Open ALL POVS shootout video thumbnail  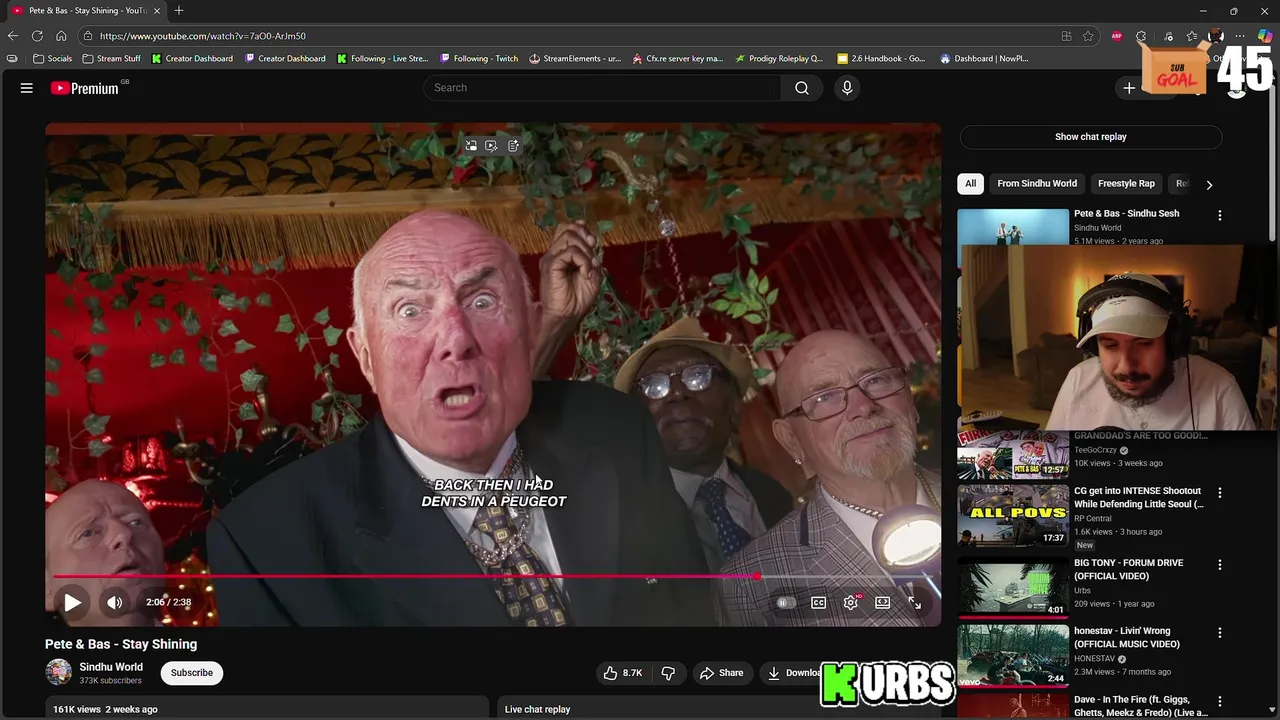pos(1013,516)
